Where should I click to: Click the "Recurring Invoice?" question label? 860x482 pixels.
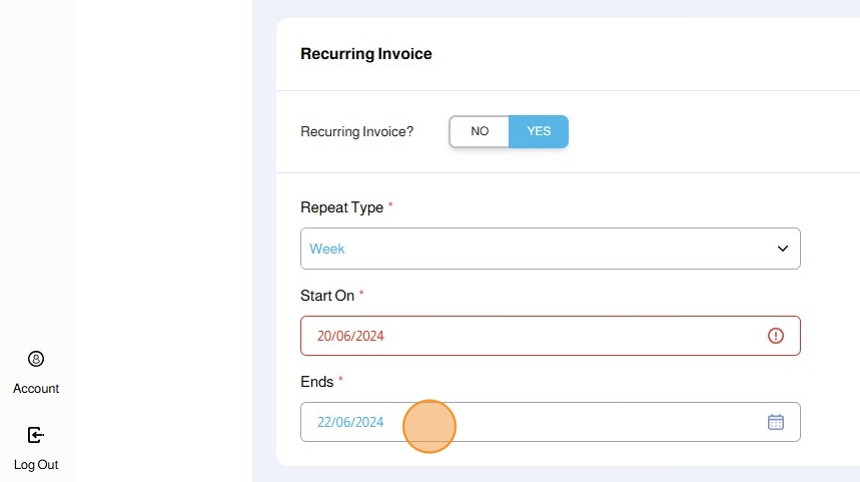pyautogui.click(x=357, y=131)
